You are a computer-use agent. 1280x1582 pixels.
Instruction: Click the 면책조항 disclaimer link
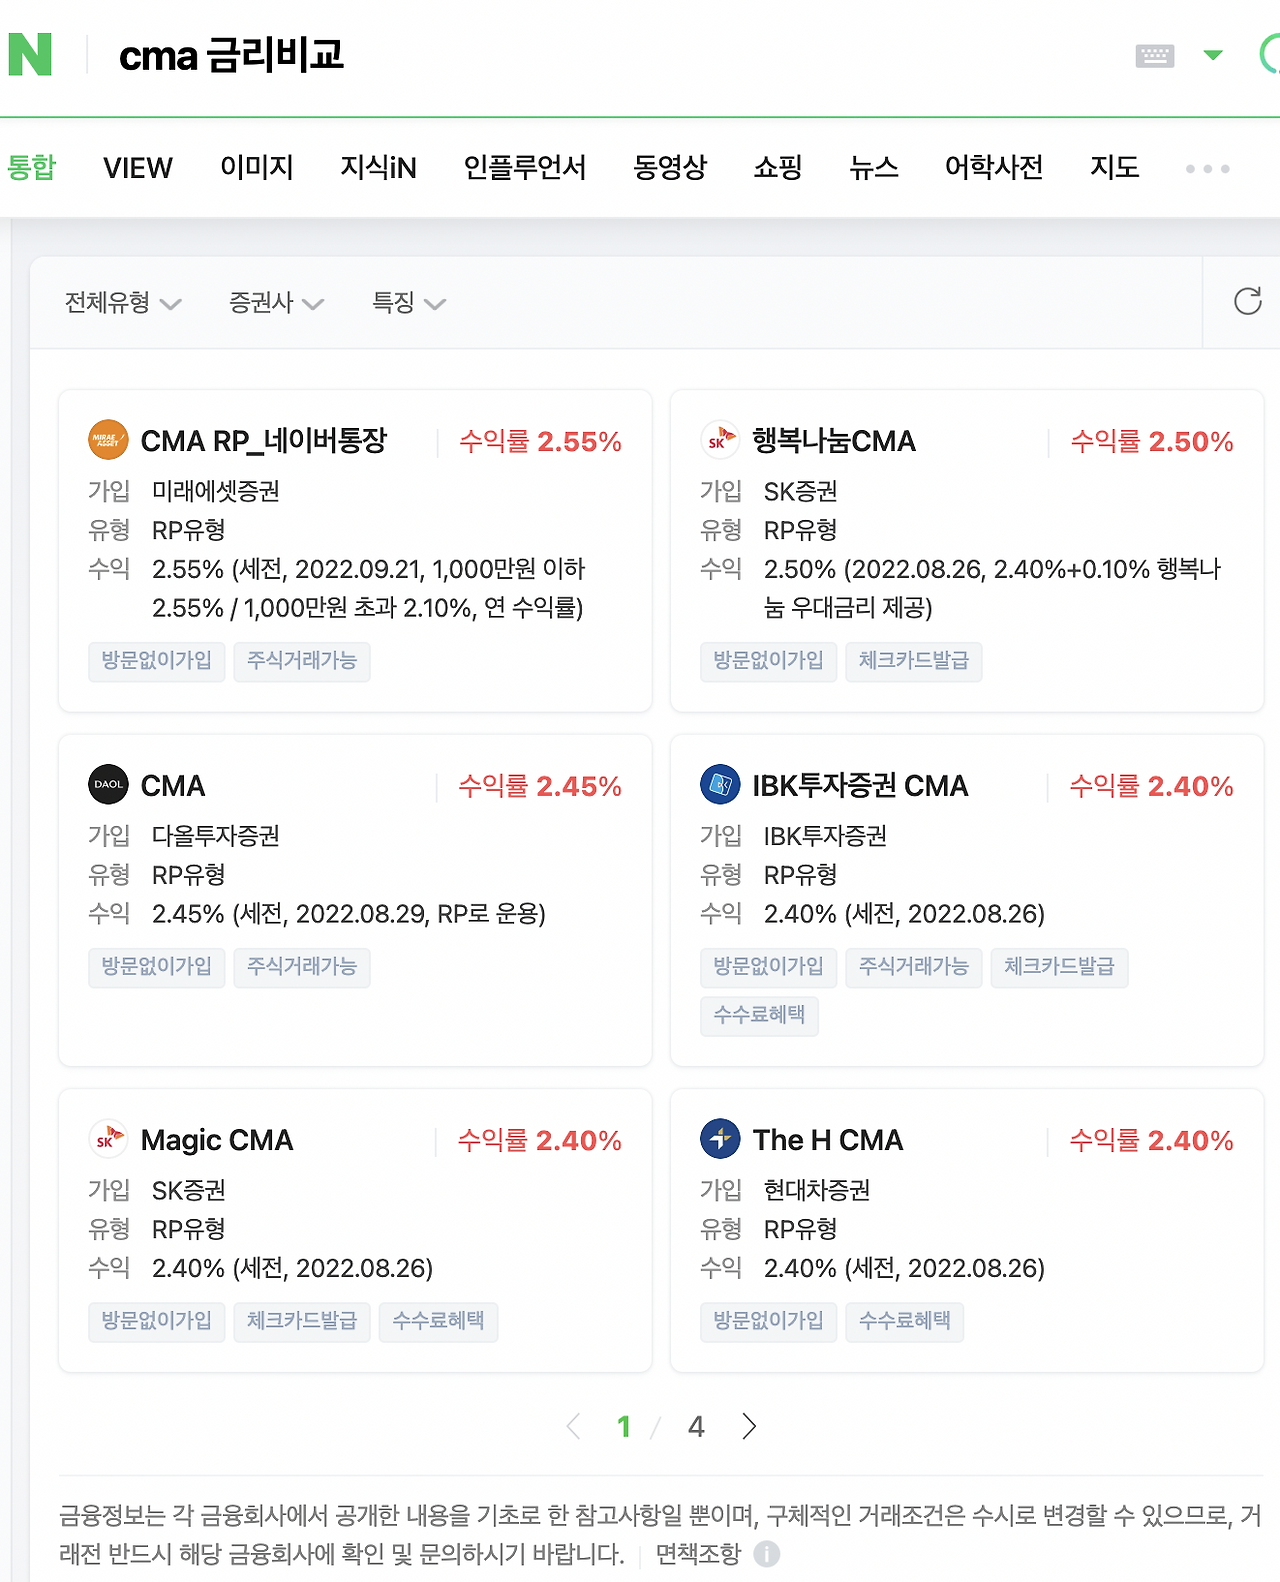(x=698, y=1554)
